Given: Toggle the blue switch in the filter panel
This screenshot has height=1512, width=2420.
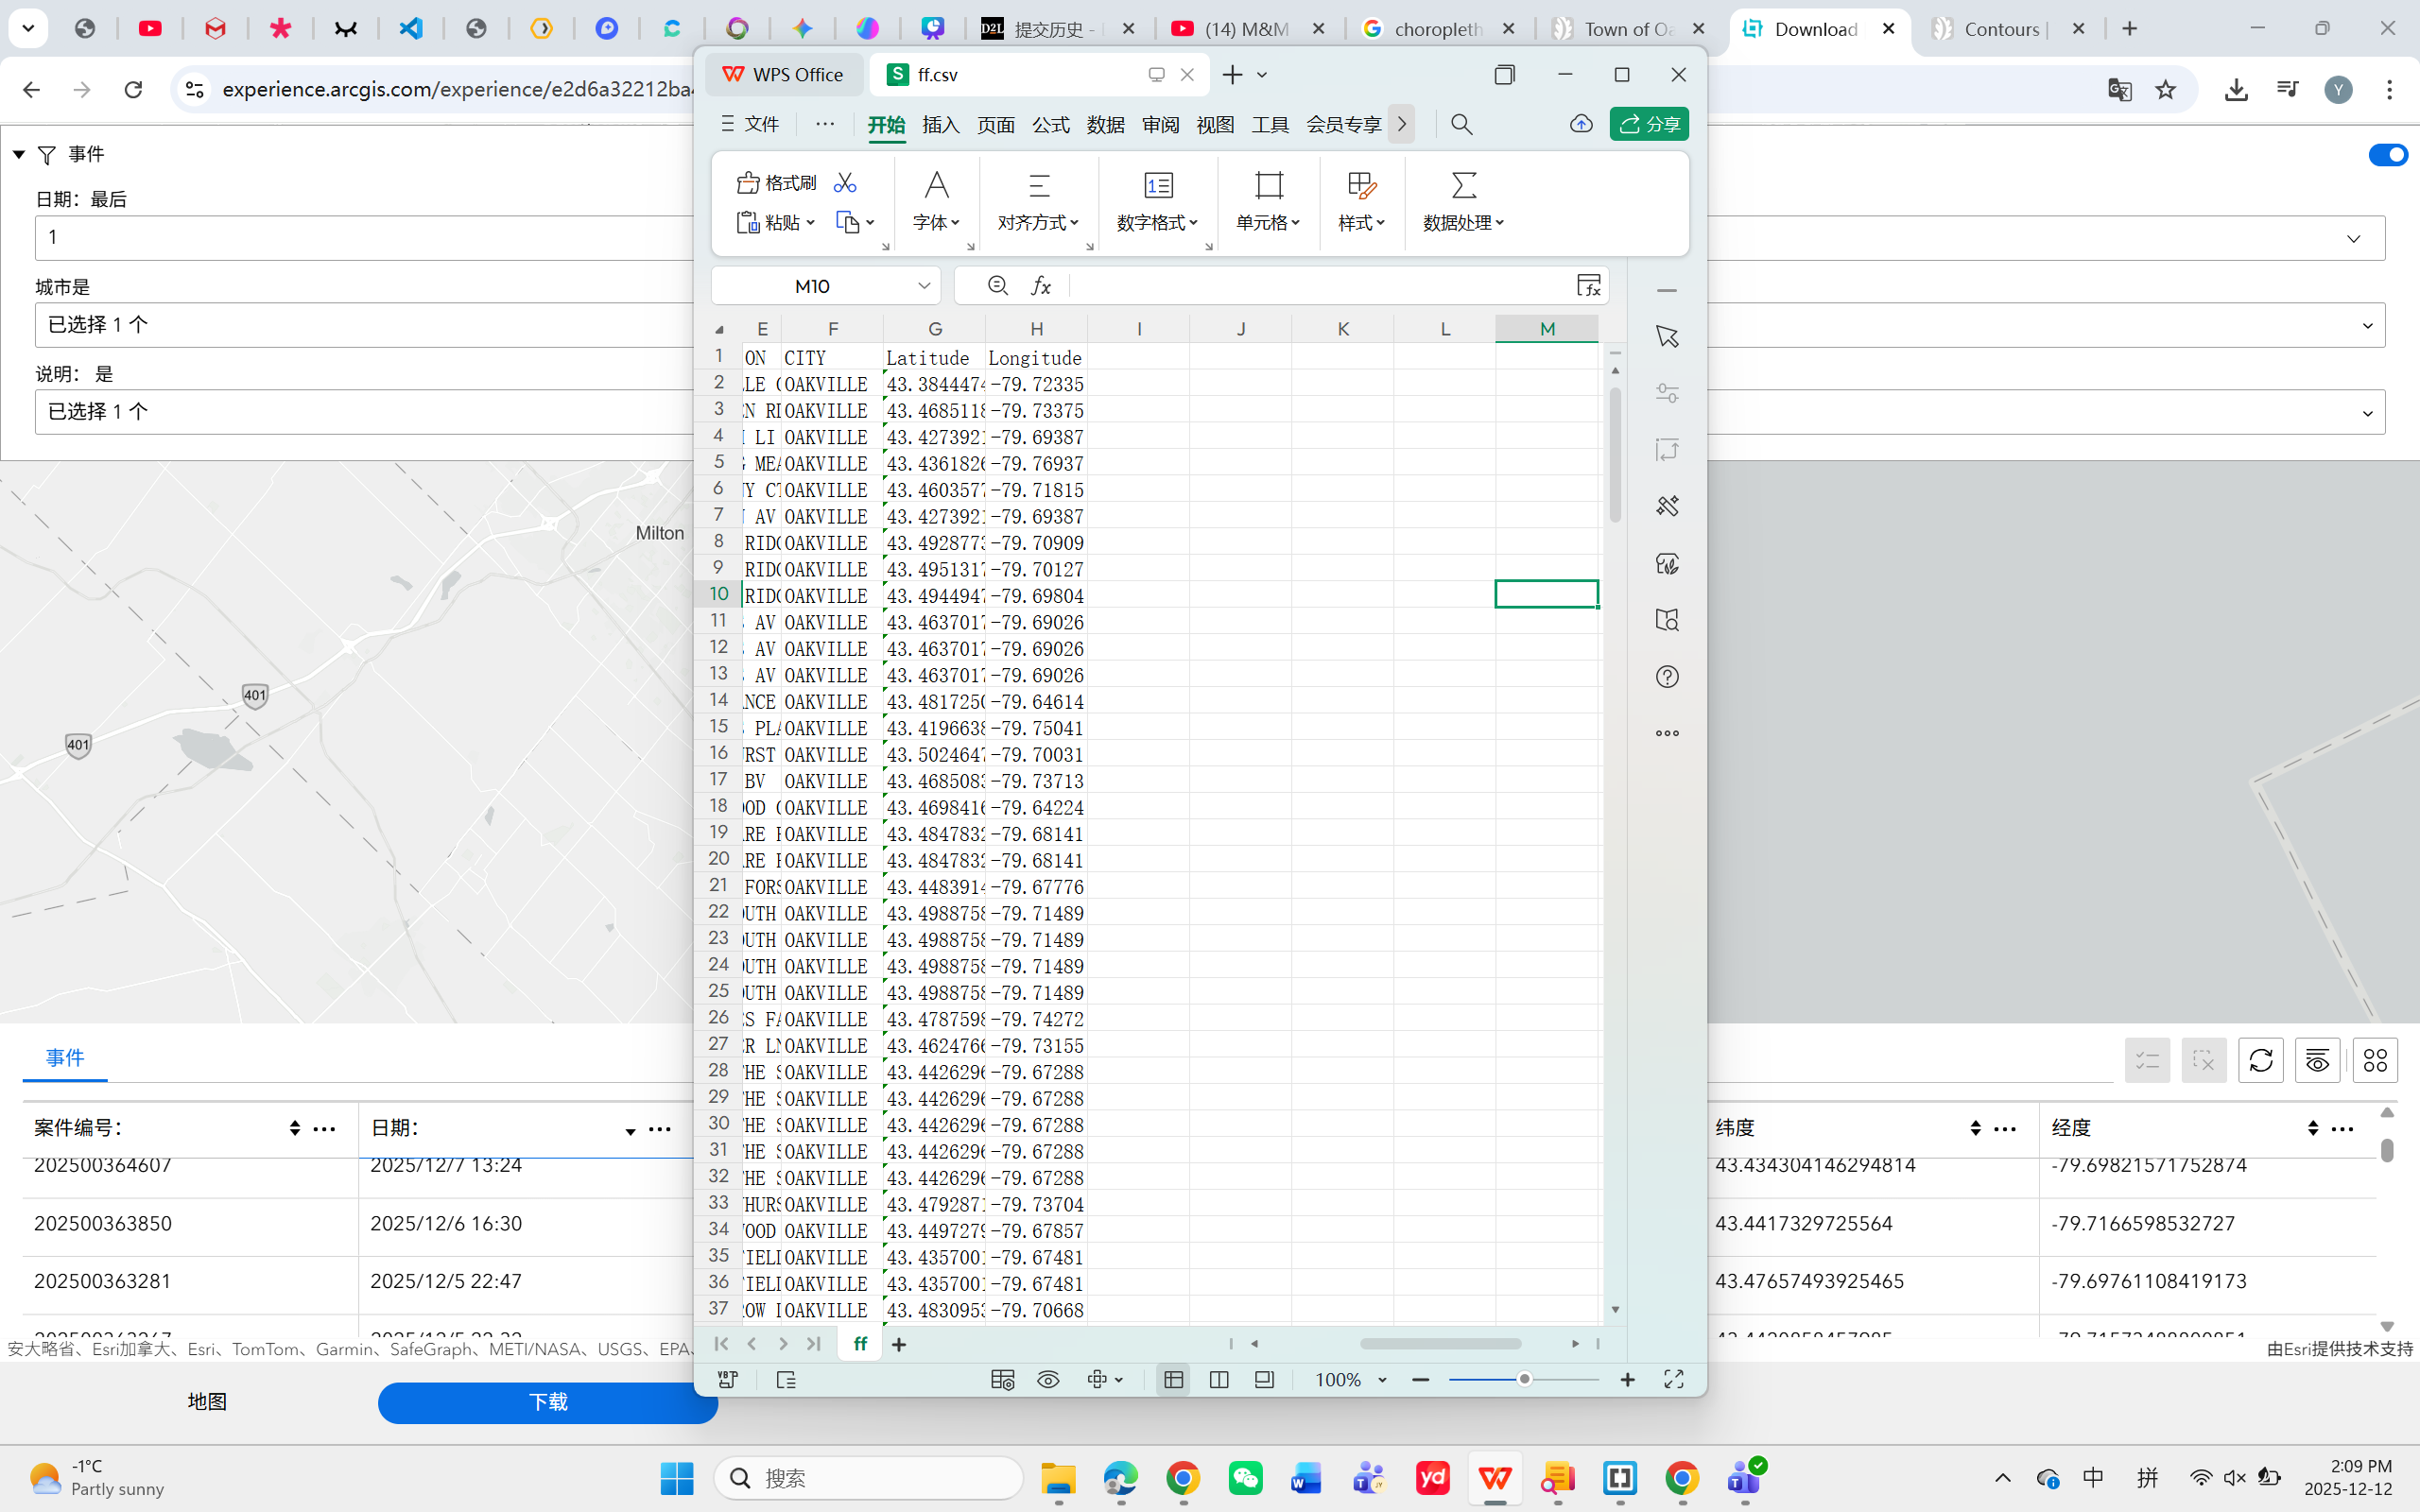Looking at the screenshot, I should point(2387,154).
